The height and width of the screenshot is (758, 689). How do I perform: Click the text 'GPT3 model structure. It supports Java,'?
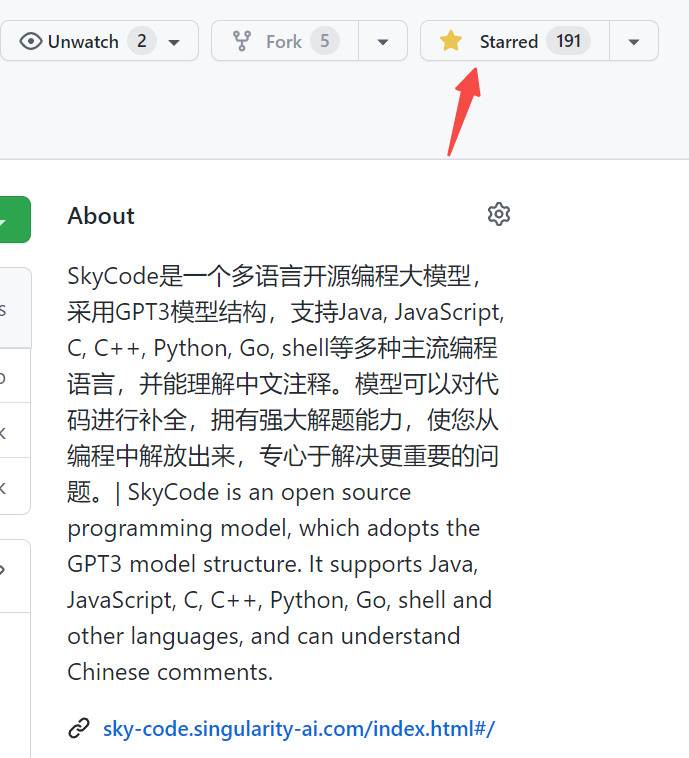(273, 564)
